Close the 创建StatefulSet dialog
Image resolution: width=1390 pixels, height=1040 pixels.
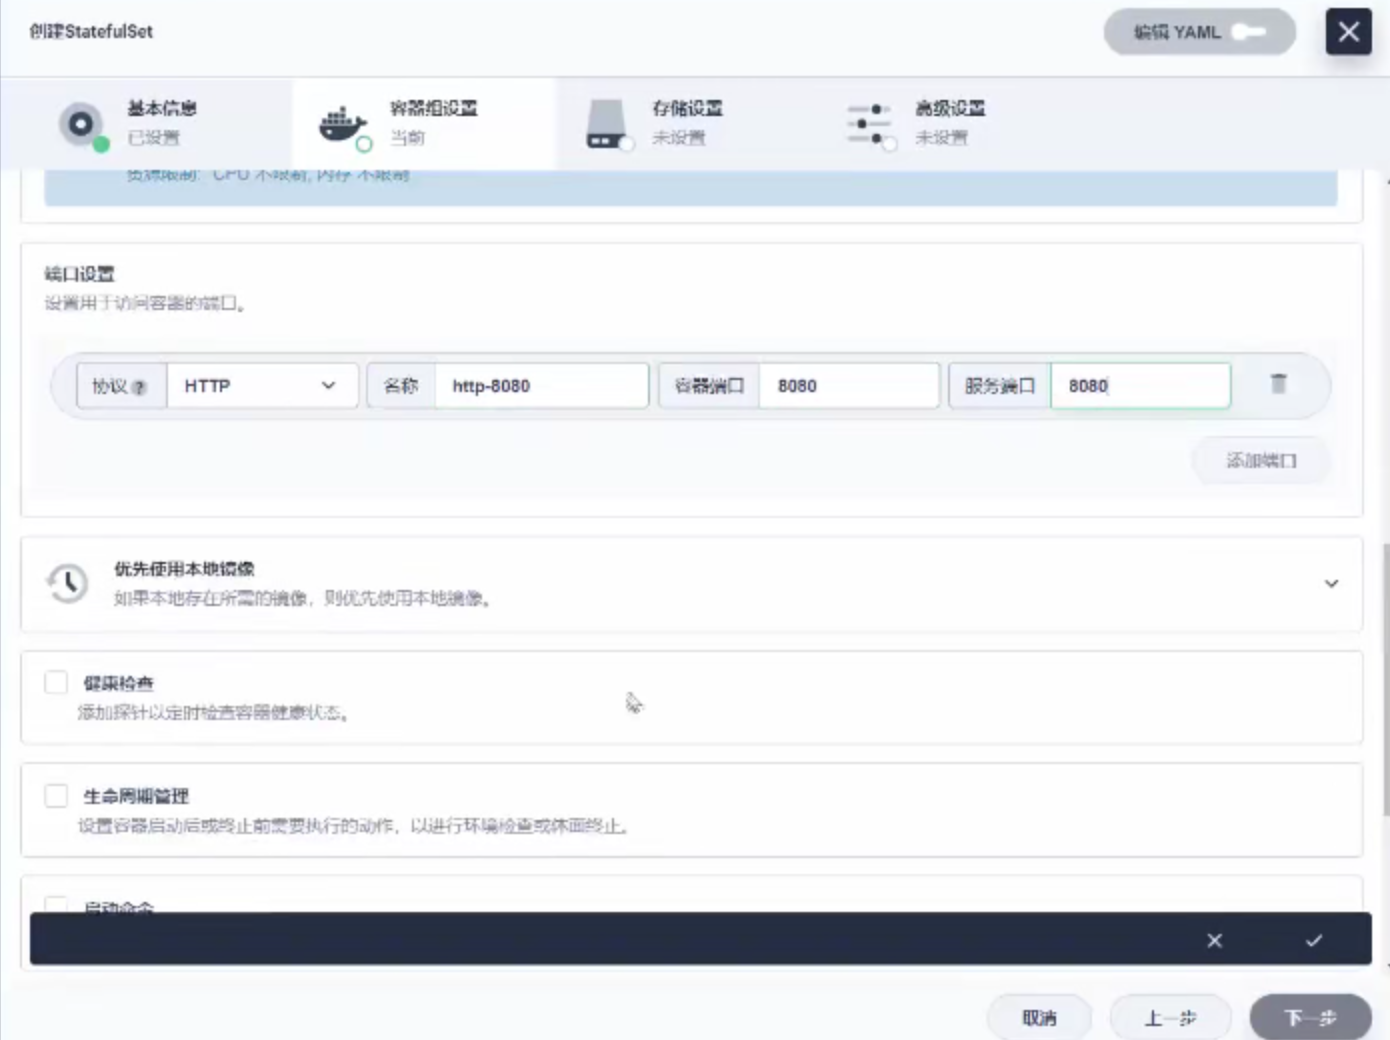1348,32
